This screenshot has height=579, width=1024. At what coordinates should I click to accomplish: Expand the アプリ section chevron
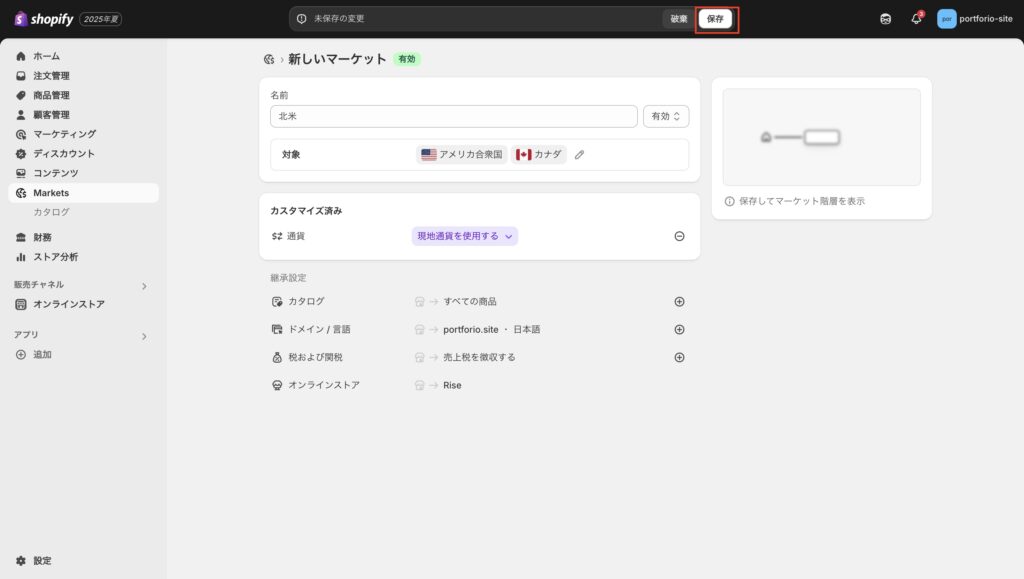point(144,336)
